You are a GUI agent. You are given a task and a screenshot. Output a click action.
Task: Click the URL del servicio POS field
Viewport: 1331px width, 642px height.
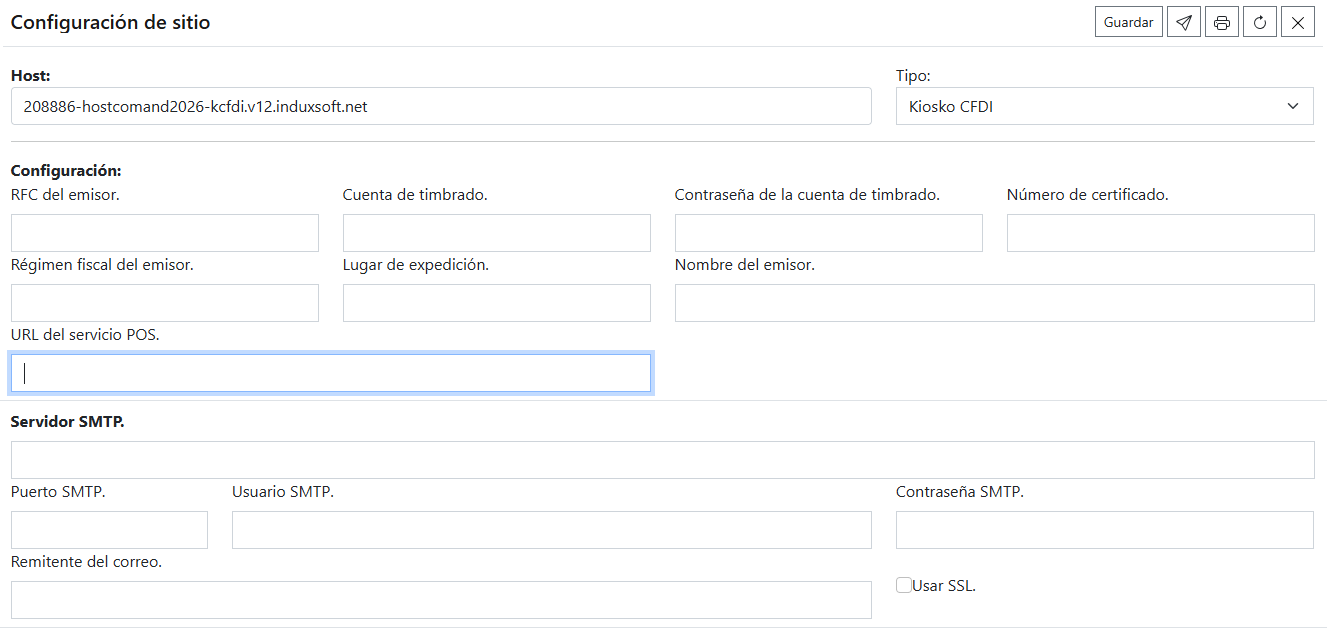(x=331, y=373)
